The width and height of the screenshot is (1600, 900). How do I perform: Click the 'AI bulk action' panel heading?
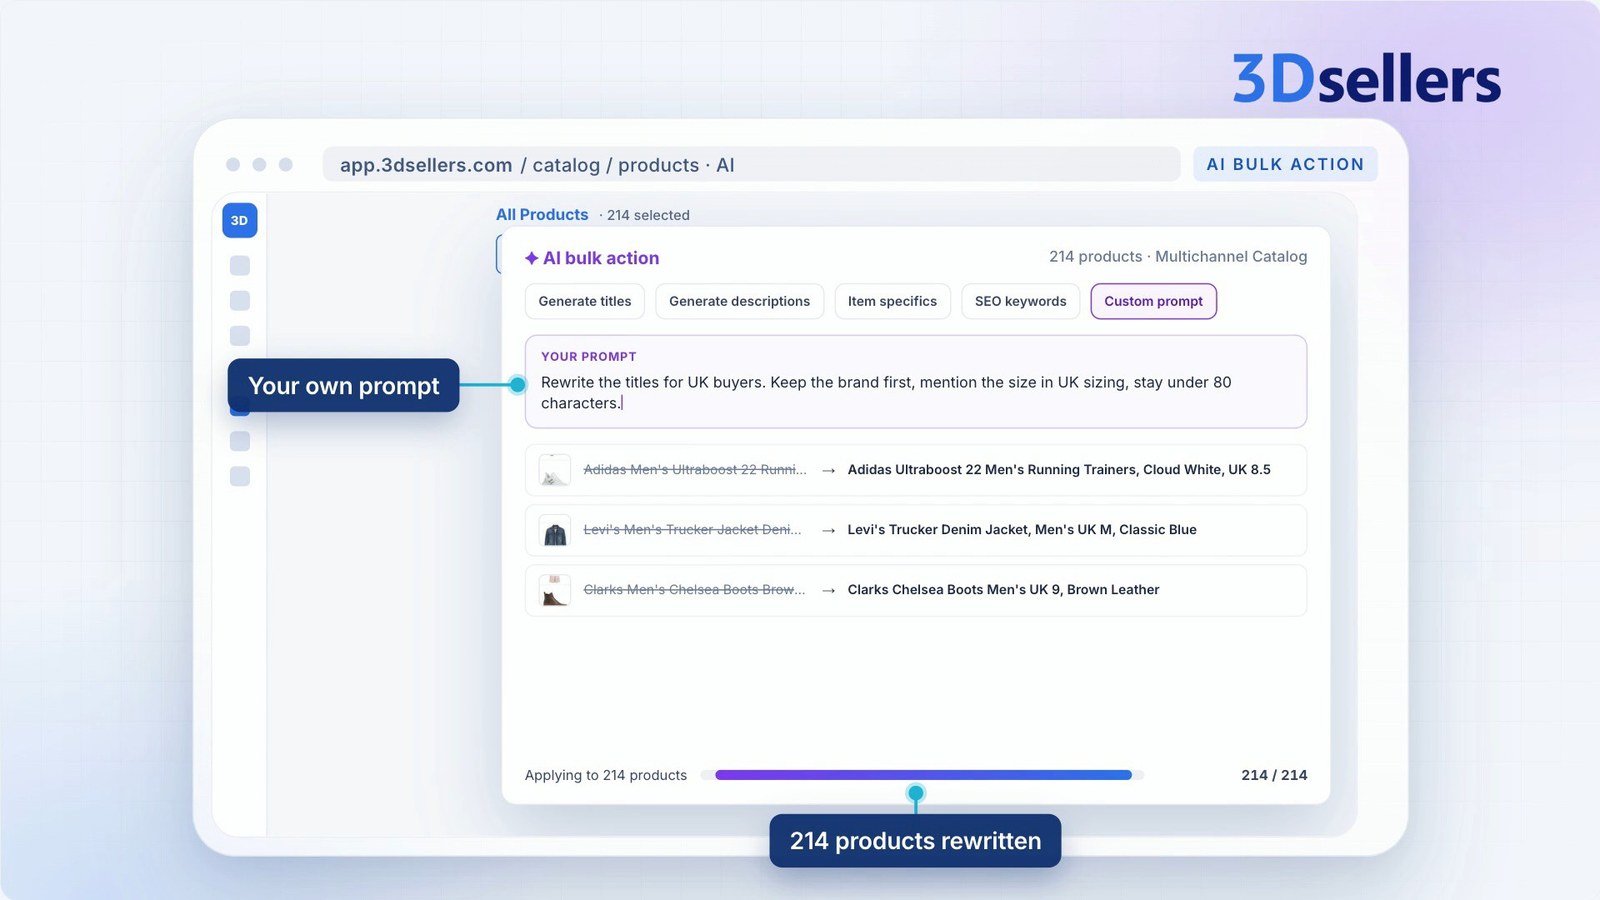(601, 258)
